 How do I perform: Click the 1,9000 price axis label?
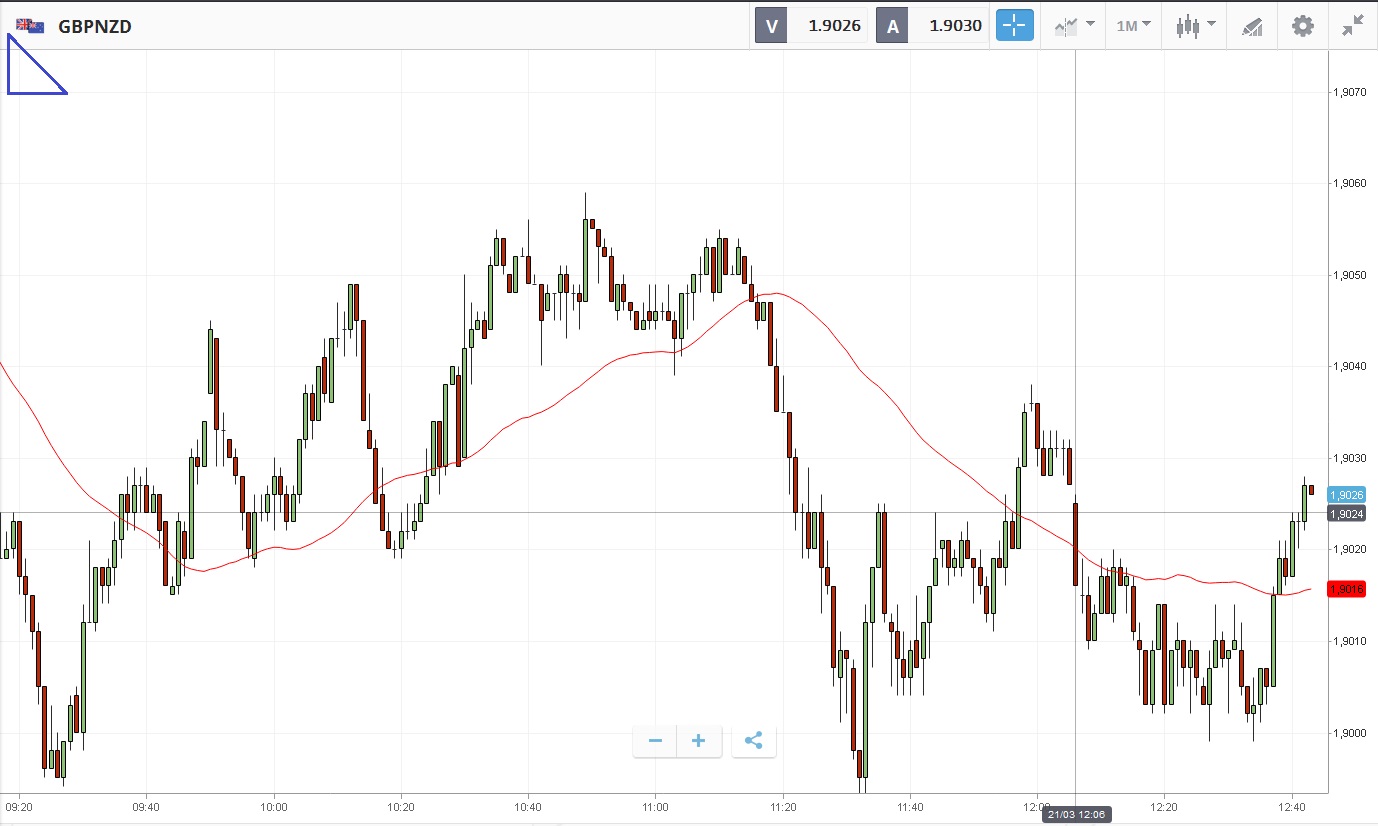pyautogui.click(x=1349, y=733)
